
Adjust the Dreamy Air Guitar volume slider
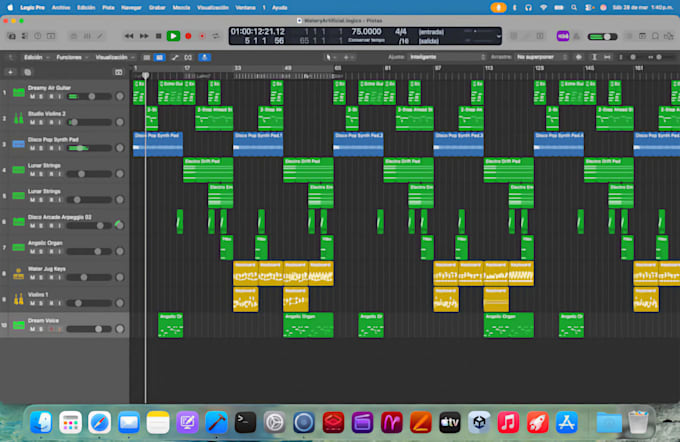[x=89, y=96]
